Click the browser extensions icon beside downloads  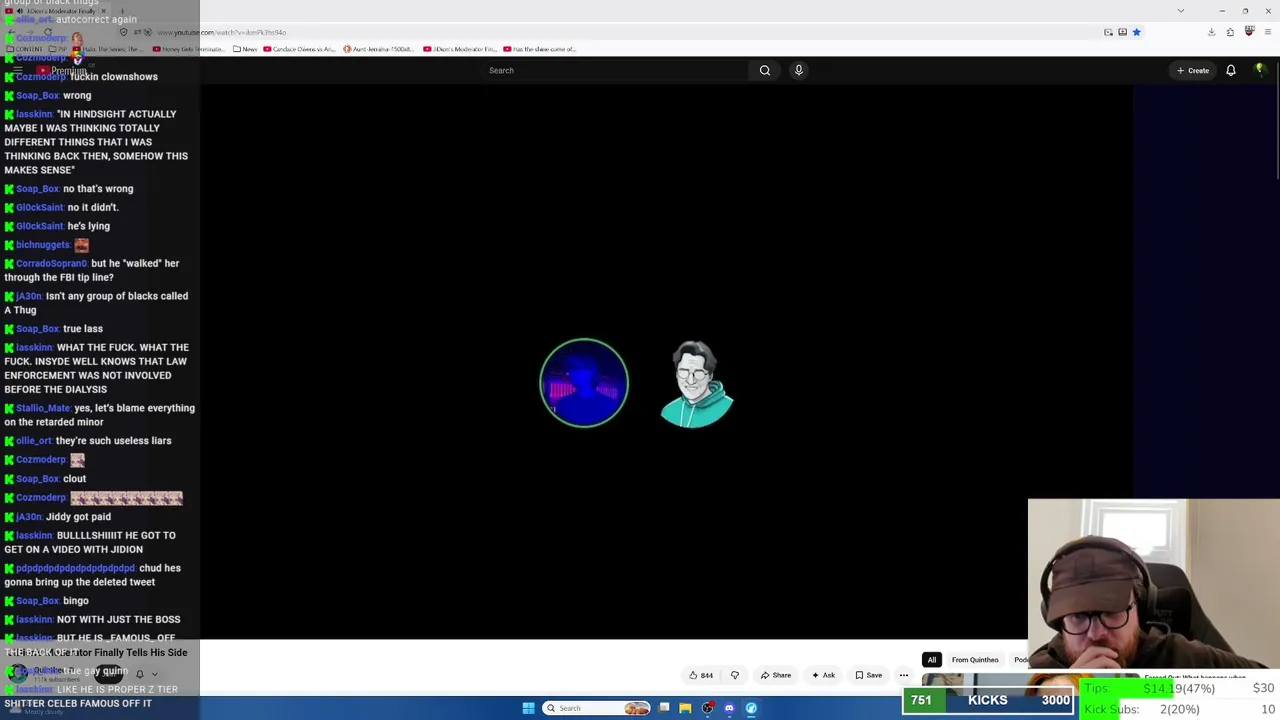coord(1230,32)
